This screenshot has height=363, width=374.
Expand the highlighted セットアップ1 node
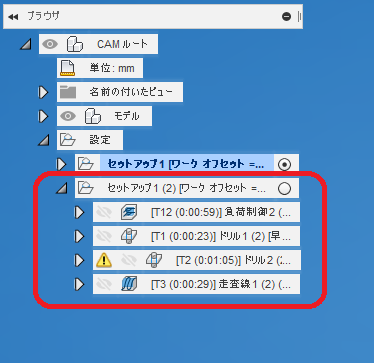click(x=62, y=164)
